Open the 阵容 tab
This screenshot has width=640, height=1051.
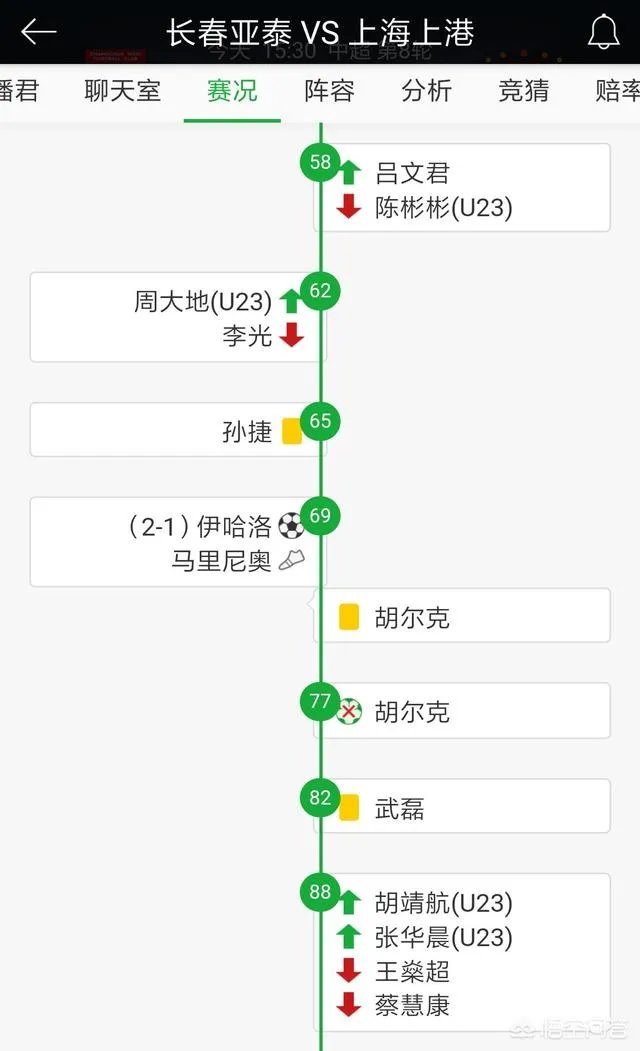[x=328, y=90]
